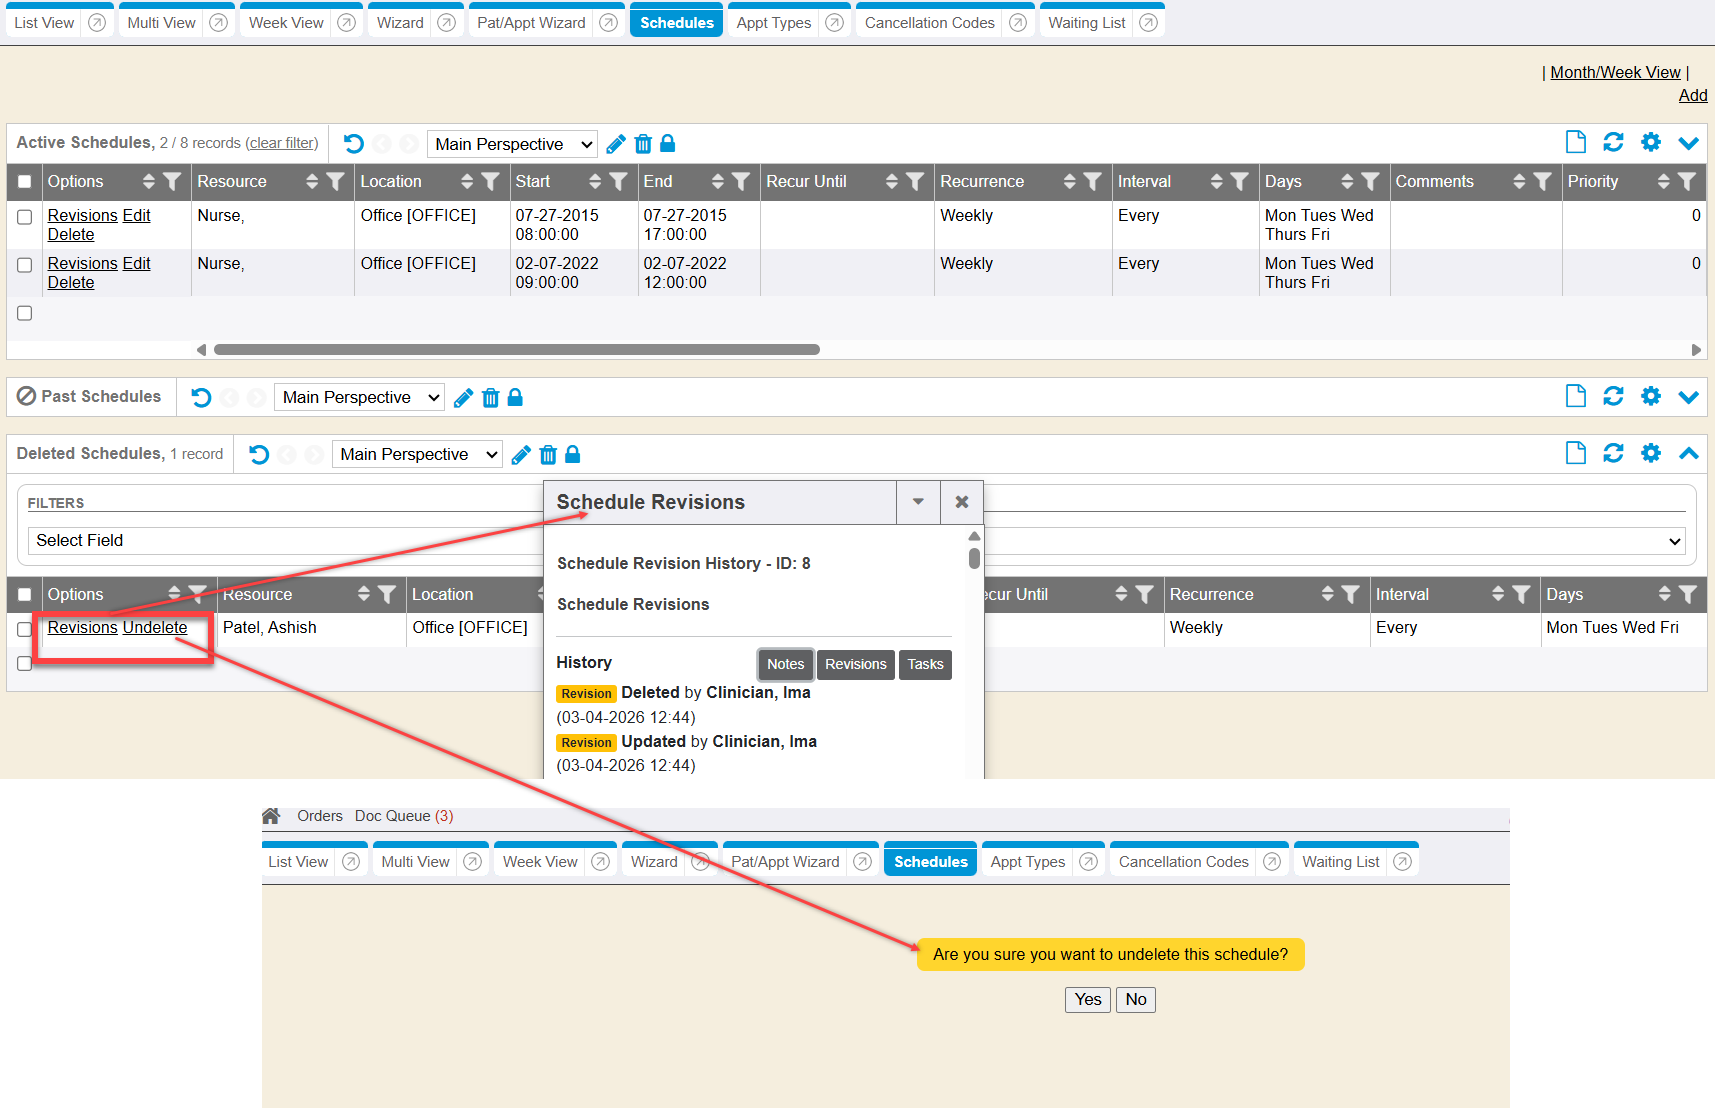Click the Active Schedules horizontal scrollbar
Screen dimensions: 1715x1108
[516, 350]
